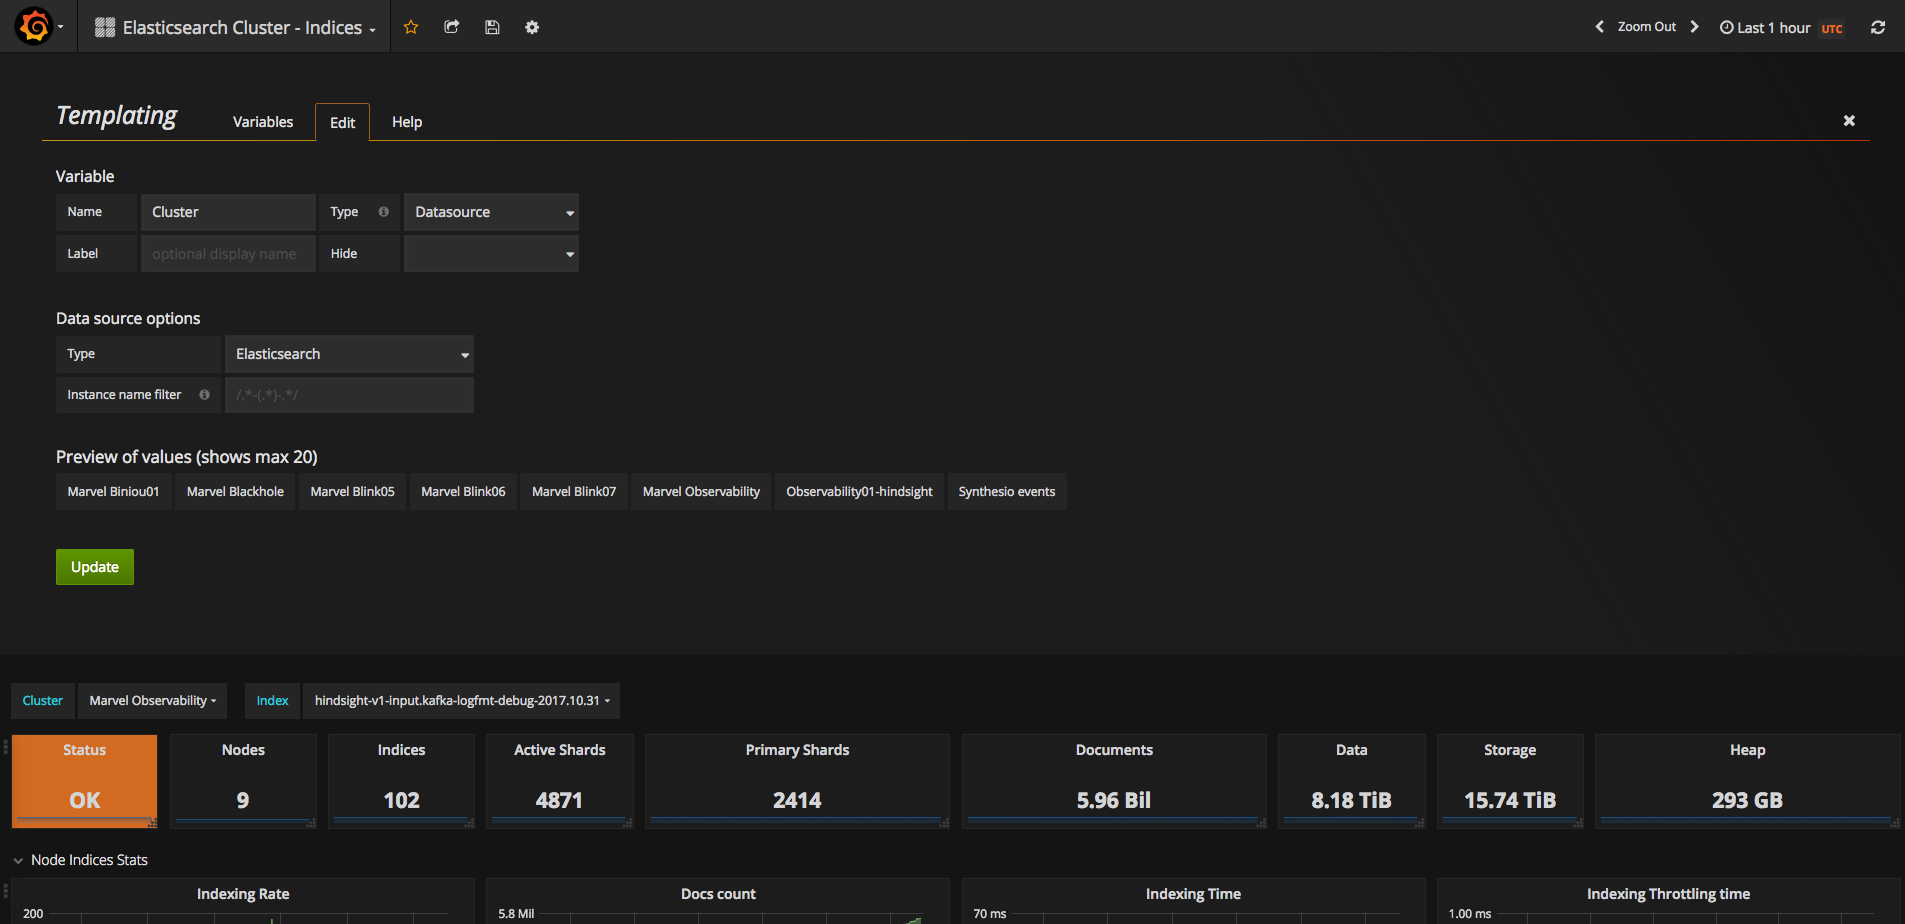Click the Storage value 15.74 TiB
1905x924 pixels.
click(1510, 800)
